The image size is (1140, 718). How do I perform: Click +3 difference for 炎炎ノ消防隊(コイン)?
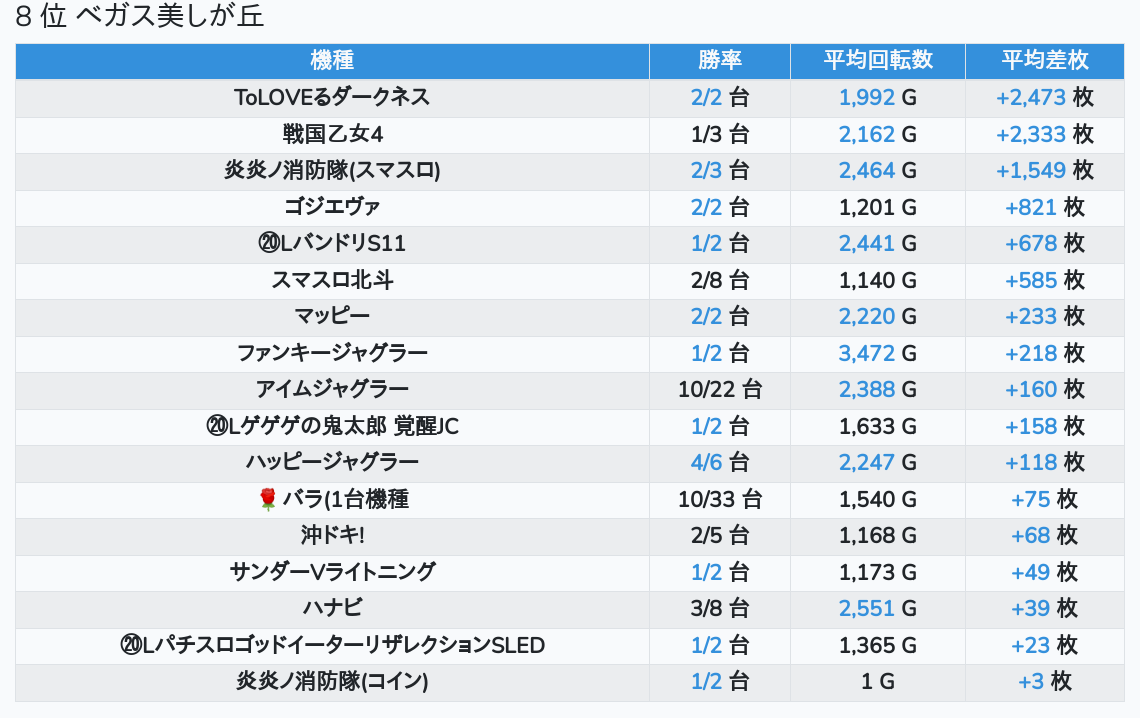1031,681
